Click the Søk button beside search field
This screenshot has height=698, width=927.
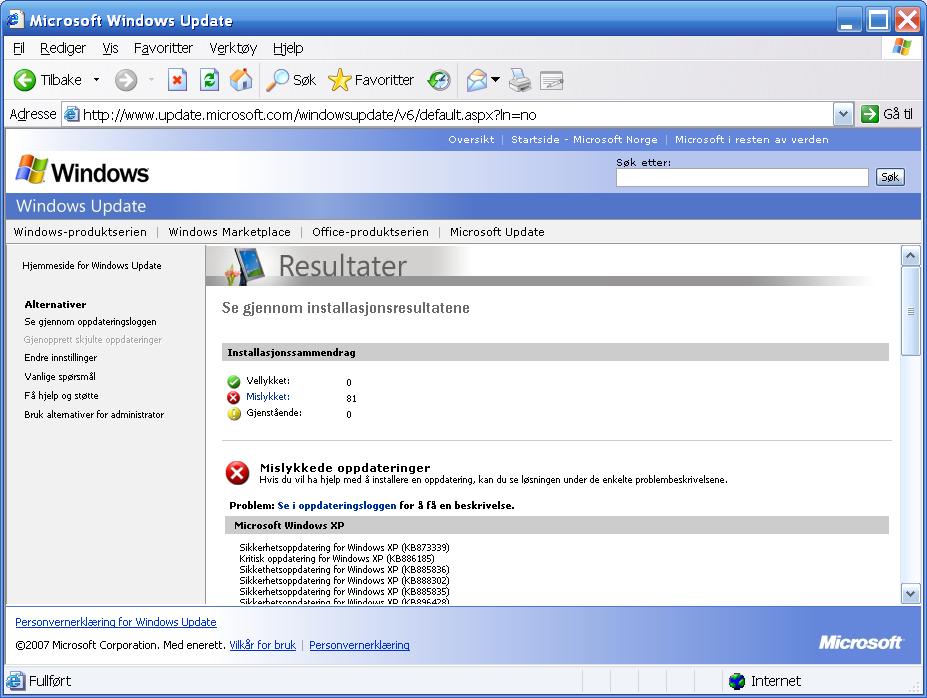click(890, 177)
